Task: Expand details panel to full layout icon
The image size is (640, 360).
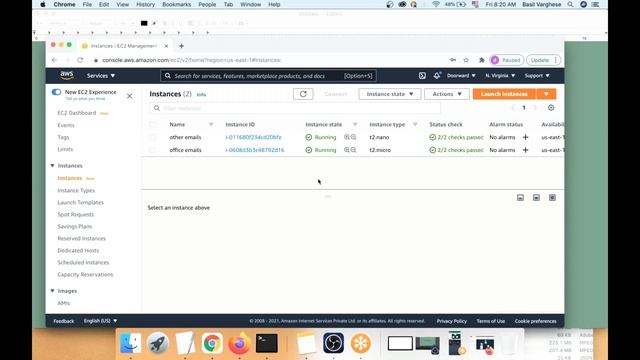Action: point(552,198)
